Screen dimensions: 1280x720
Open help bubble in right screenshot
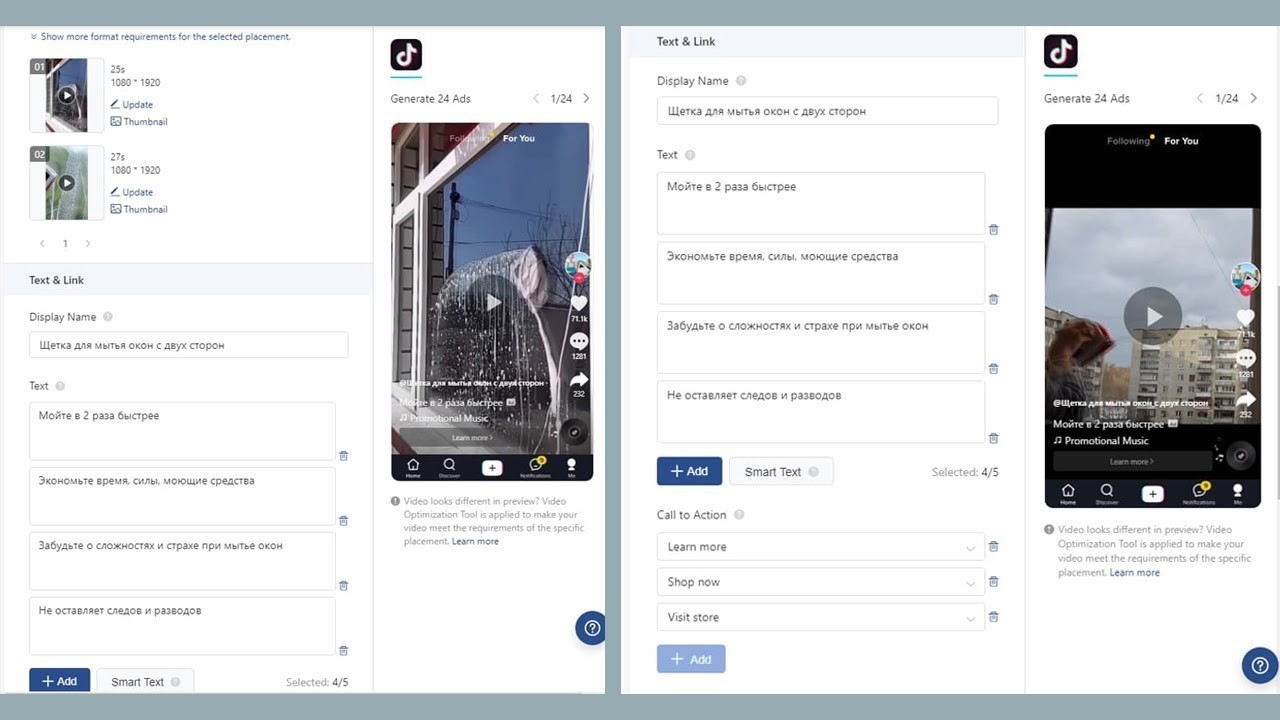coord(1260,665)
